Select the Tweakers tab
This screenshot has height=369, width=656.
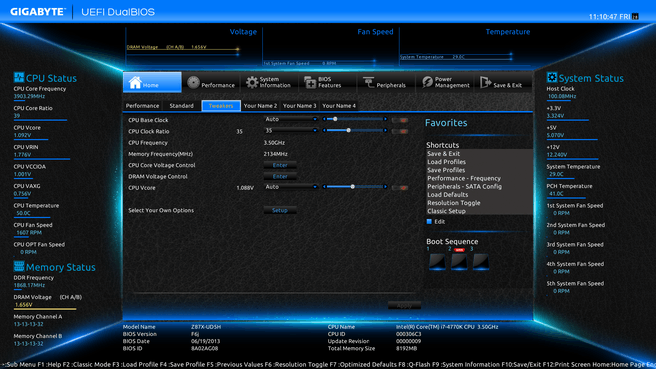pyautogui.click(x=221, y=106)
